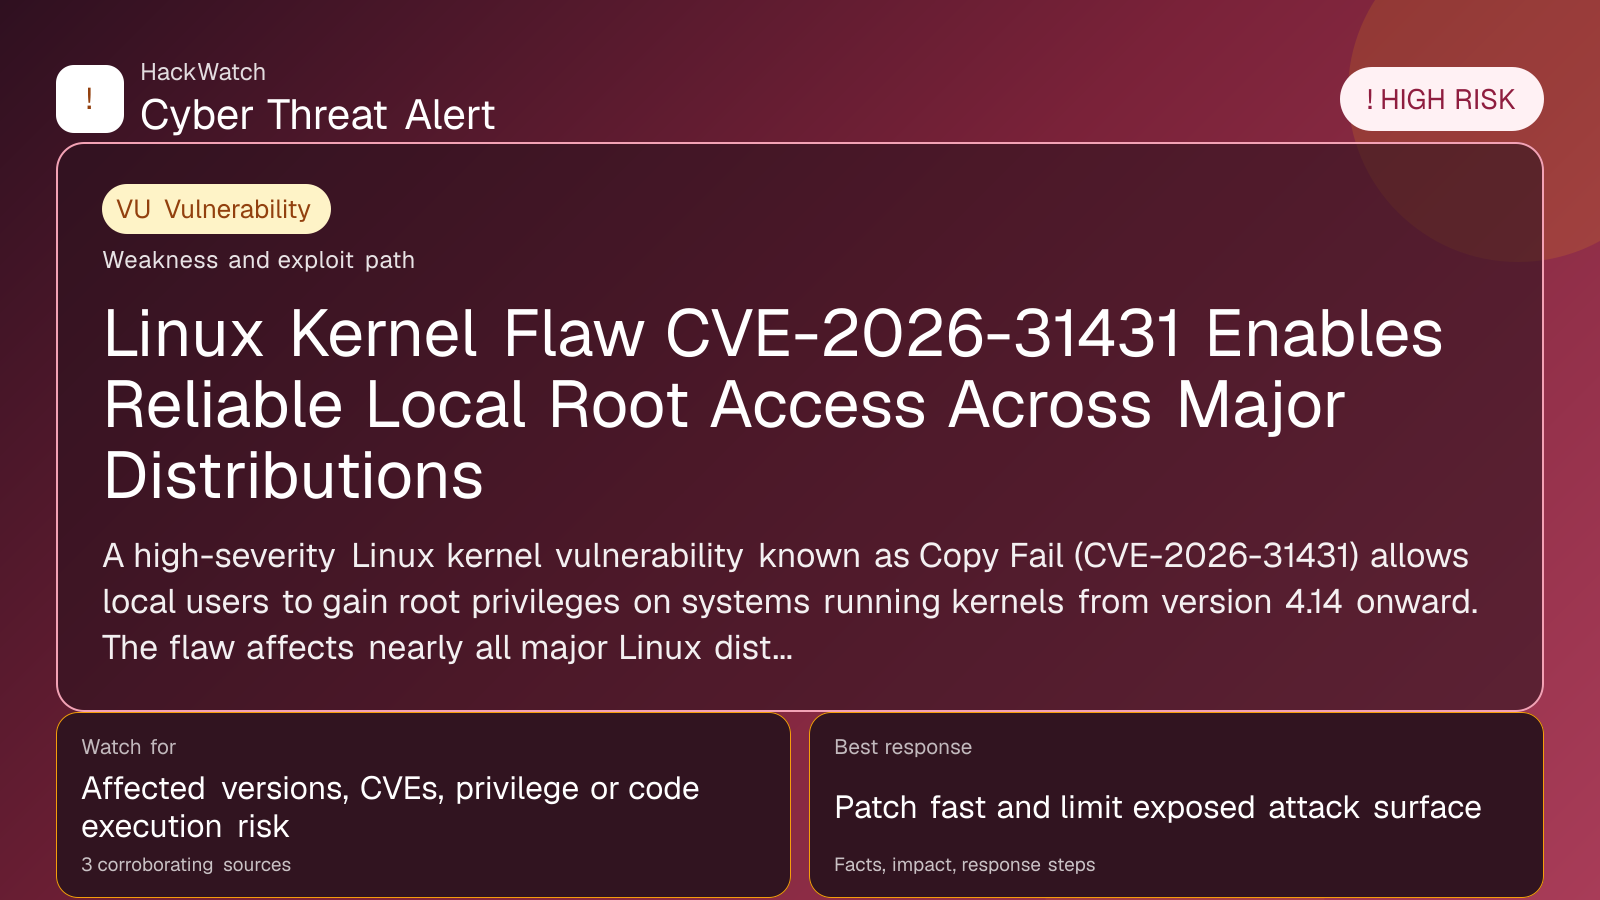Click the HackWatch exclamation logo icon
This screenshot has height=900, width=1600.
(x=90, y=99)
